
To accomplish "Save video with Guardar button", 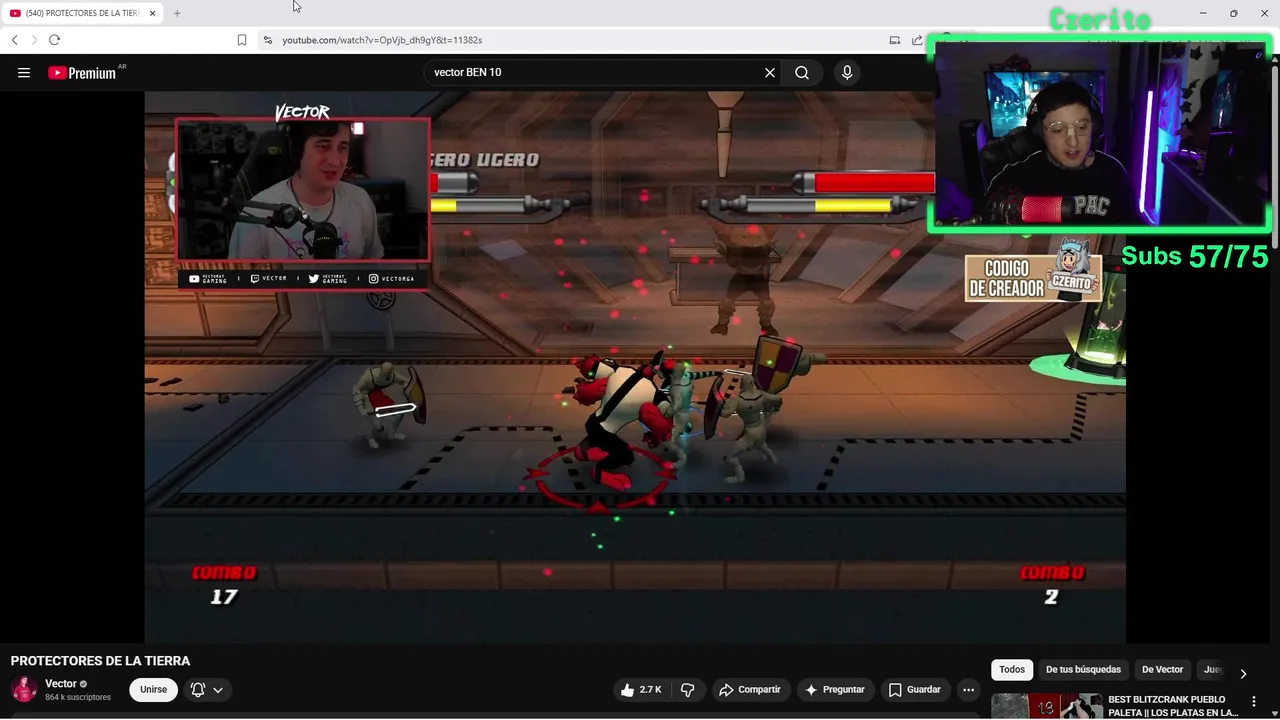I will pyautogui.click(x=915, y=689).
